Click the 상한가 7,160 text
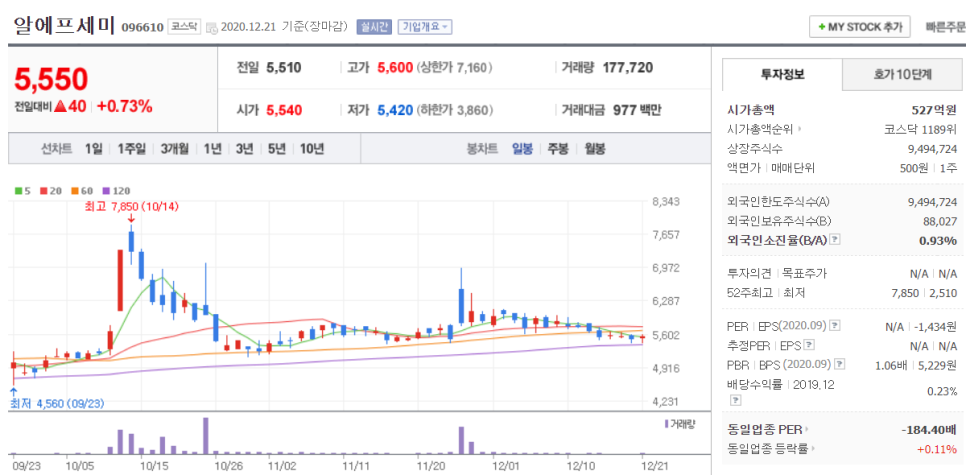Image resolution: width=966 pixels, height=475 pixels. 455,68
